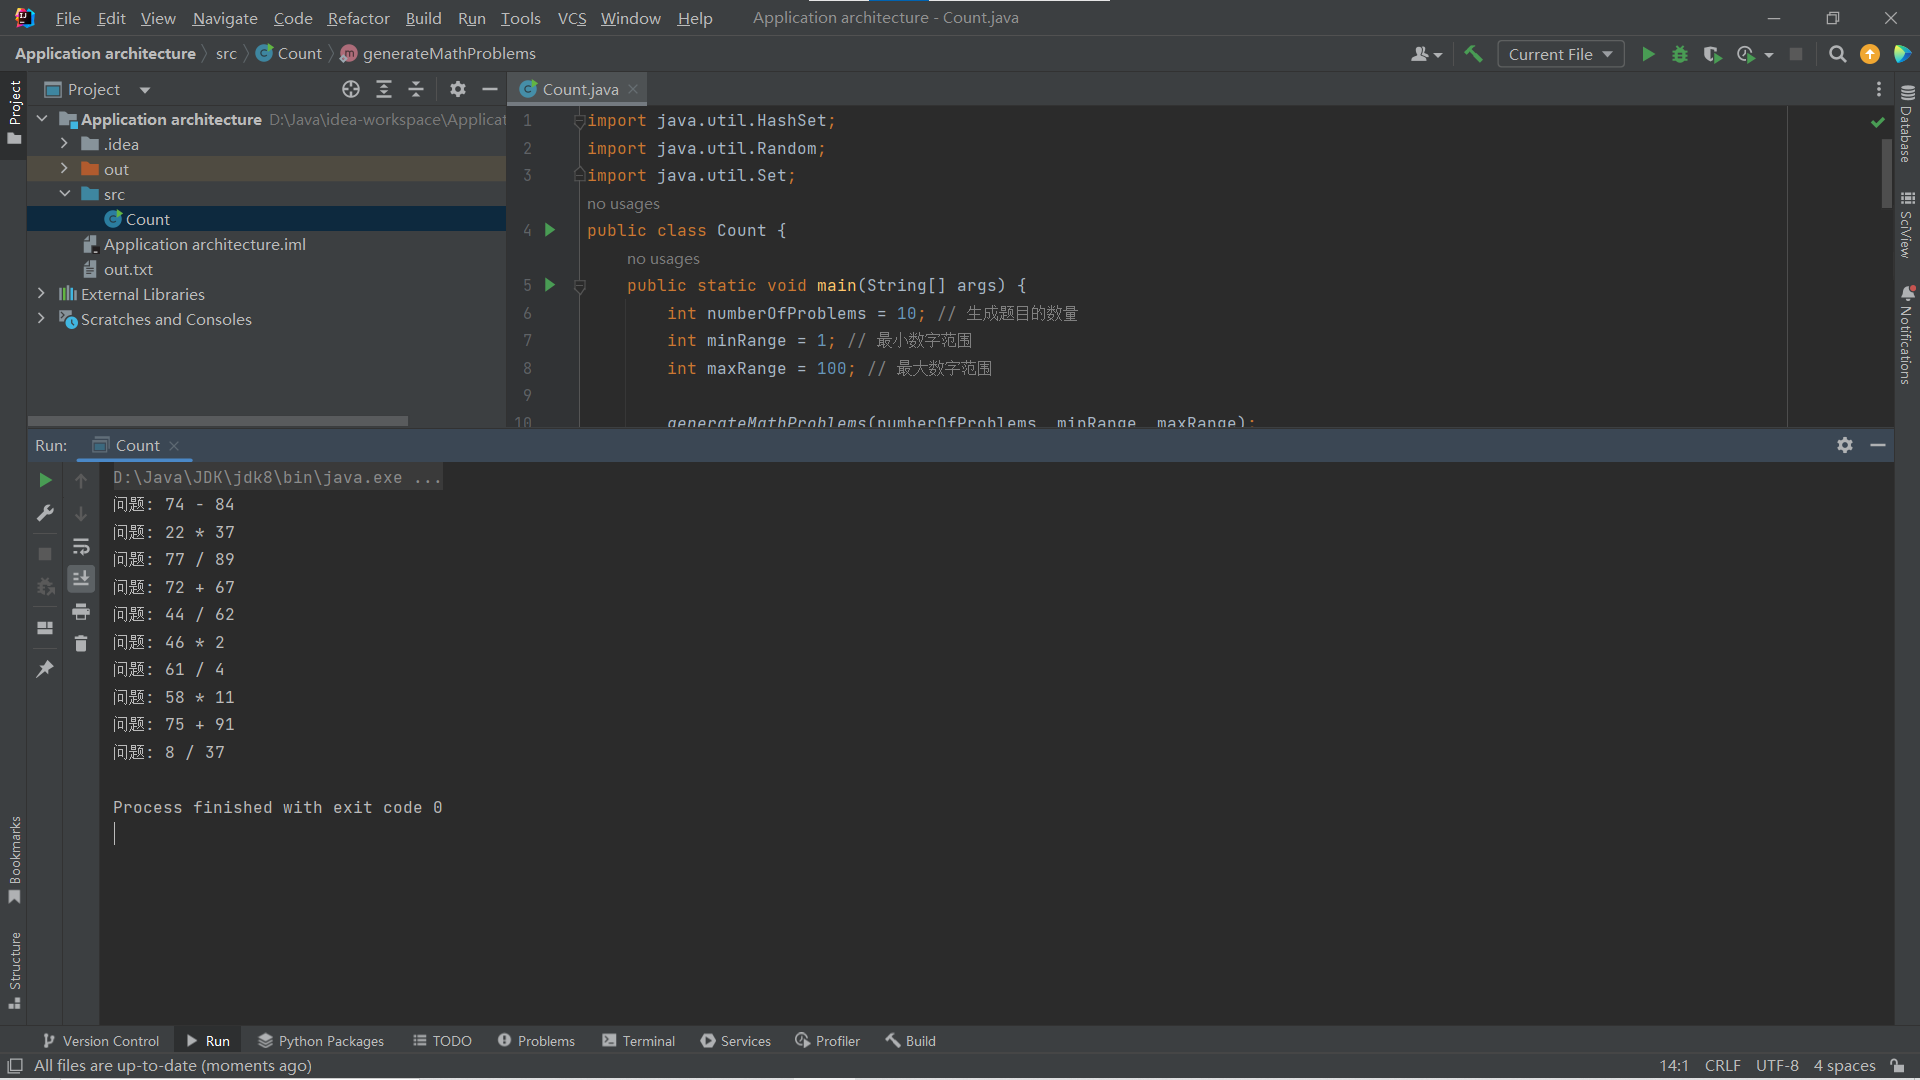
Task: Click the project tree horizontal scrollbar
Action: pos(218,421)
